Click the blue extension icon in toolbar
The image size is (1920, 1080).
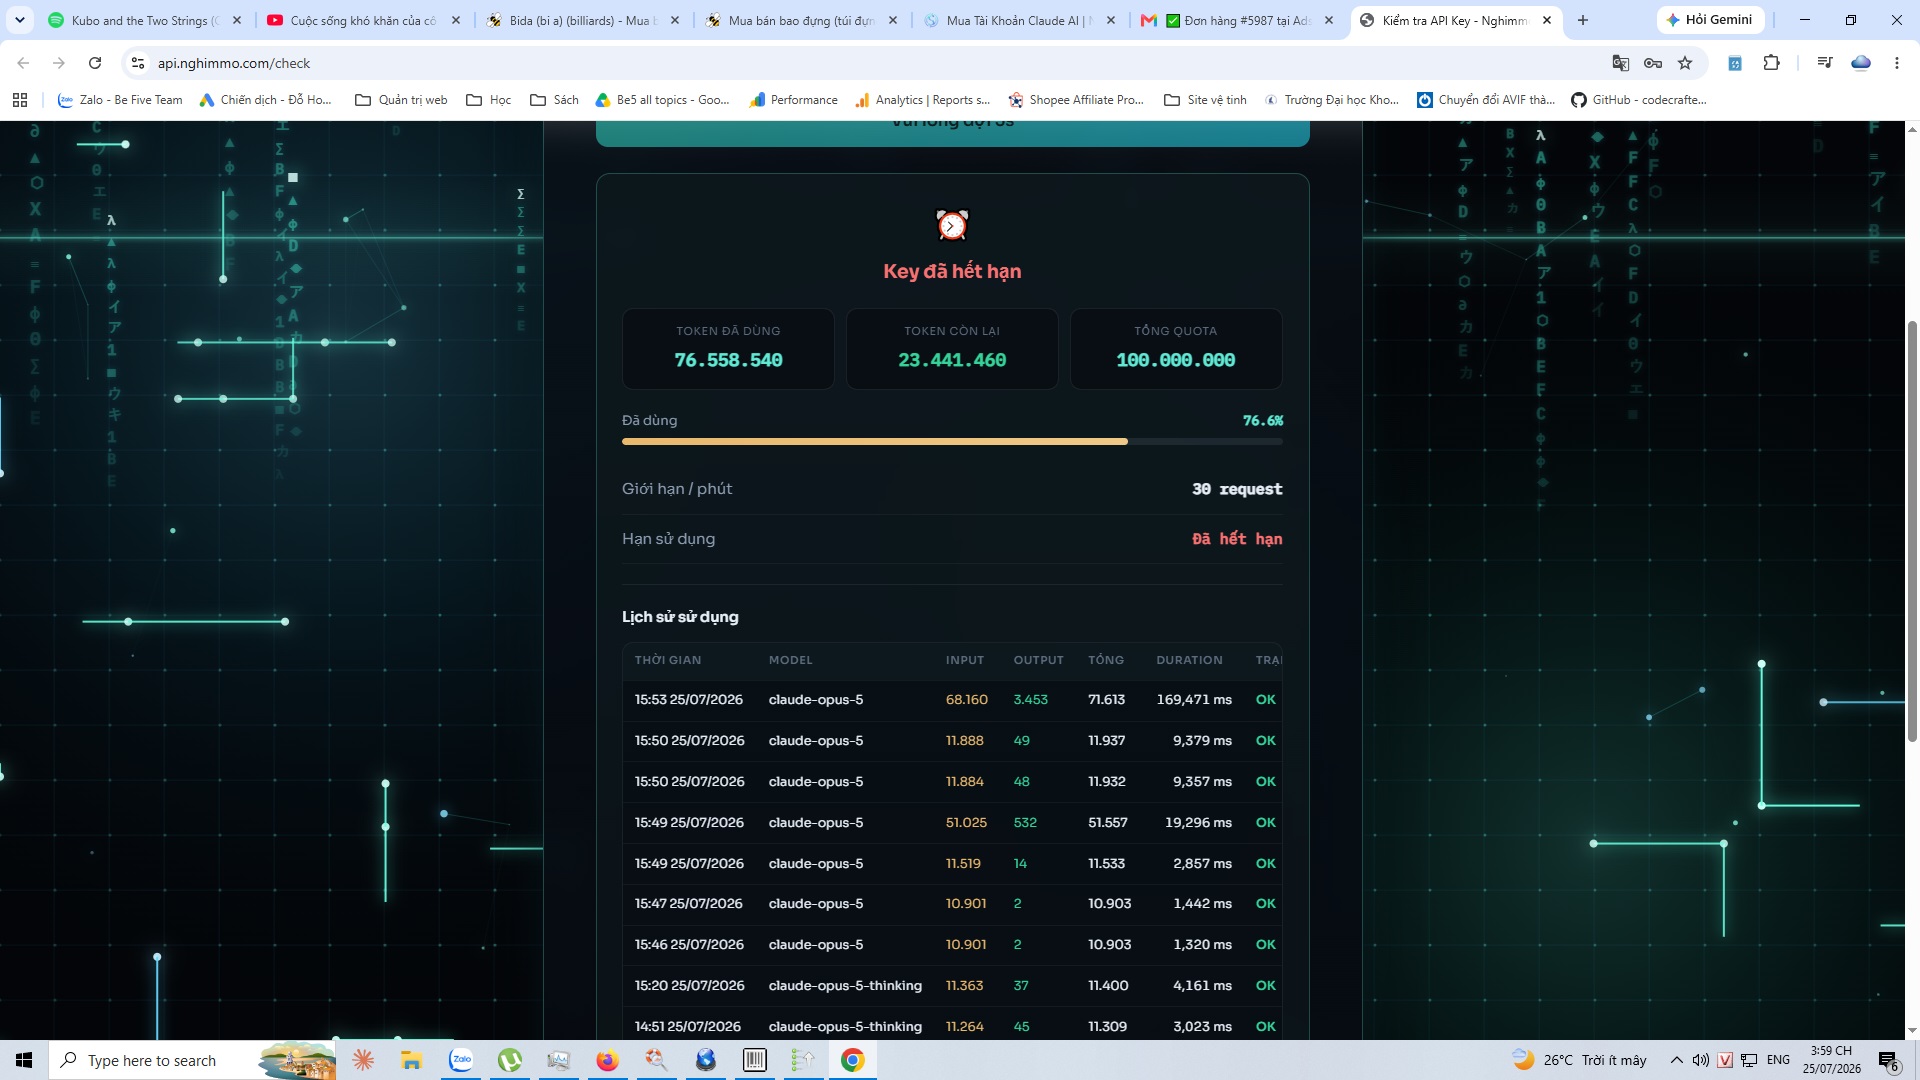tap(1735, 63)
